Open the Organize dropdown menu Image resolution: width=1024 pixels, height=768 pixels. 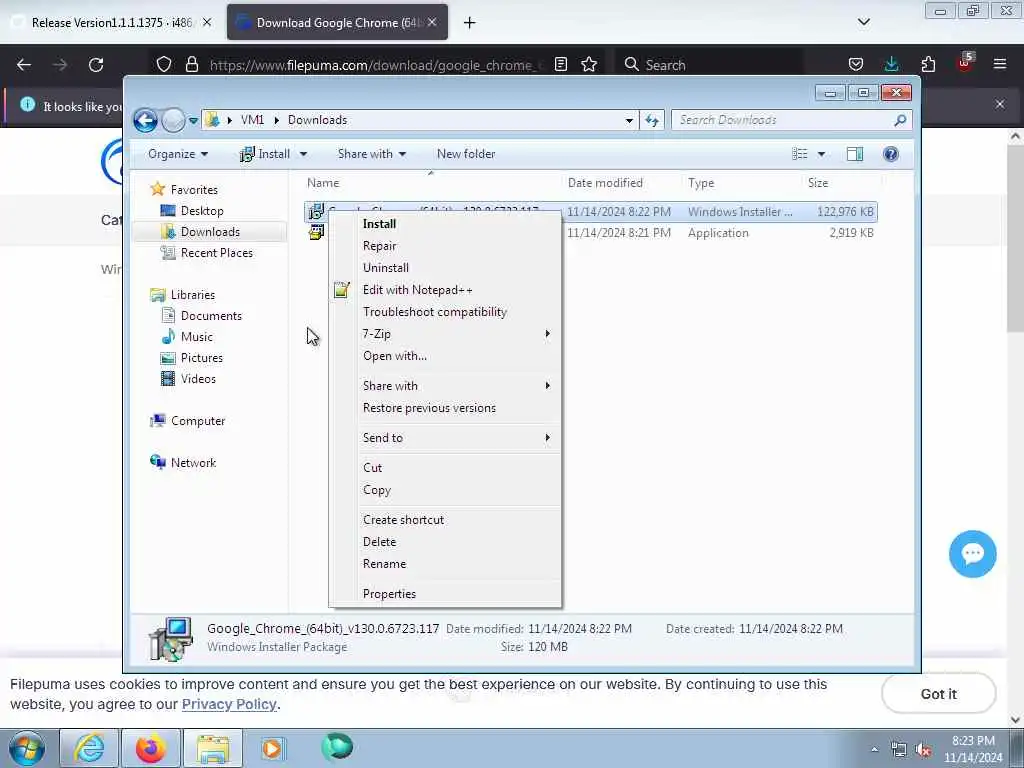coord(178,154)
